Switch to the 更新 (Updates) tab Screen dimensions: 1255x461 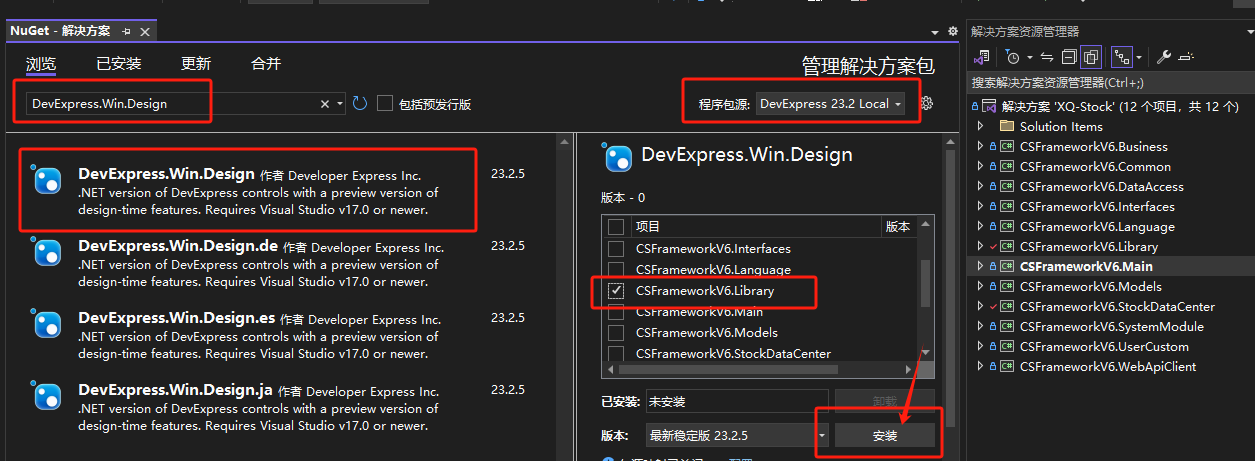coord(196,64)
